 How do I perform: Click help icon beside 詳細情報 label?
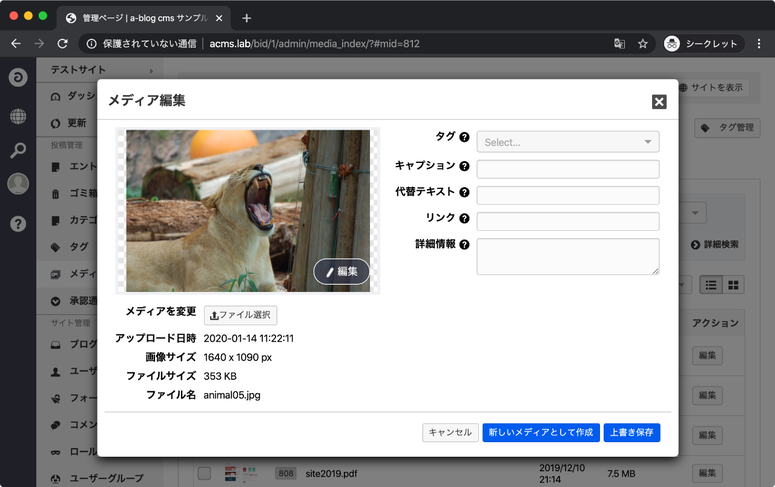(464, 244)
